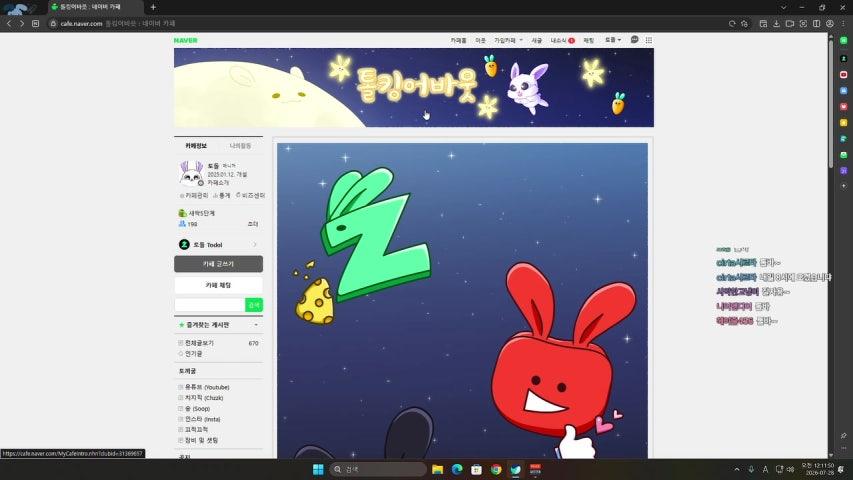Switch to the 카페정보 tab
853x480 pixels.
196,146
